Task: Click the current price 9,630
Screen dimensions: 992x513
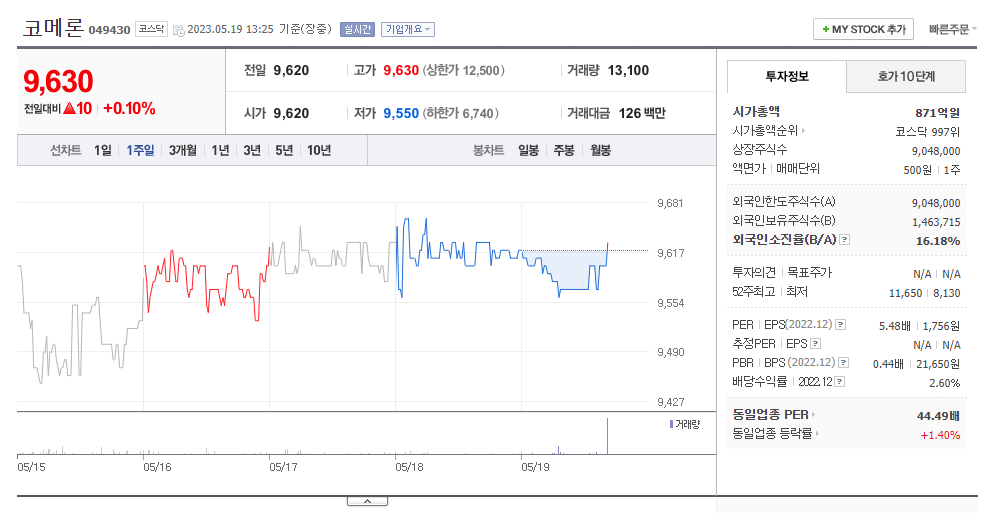Action: pos(58,81)
